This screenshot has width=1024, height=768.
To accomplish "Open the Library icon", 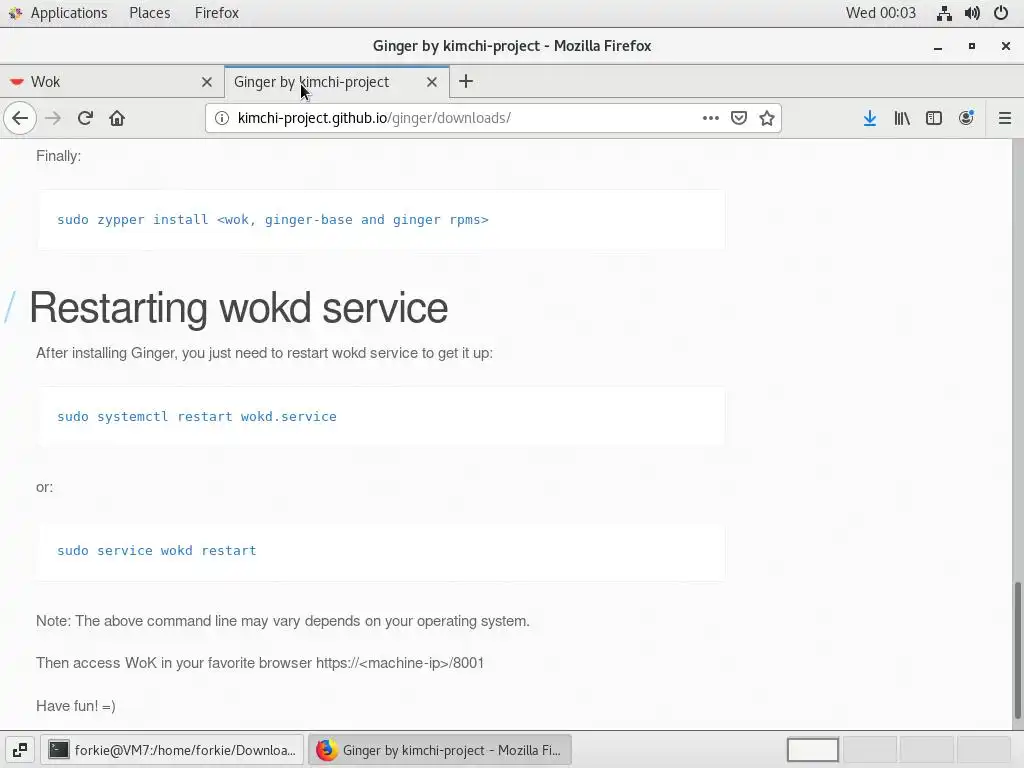I will pyautogui.click(x=902, y=118).
